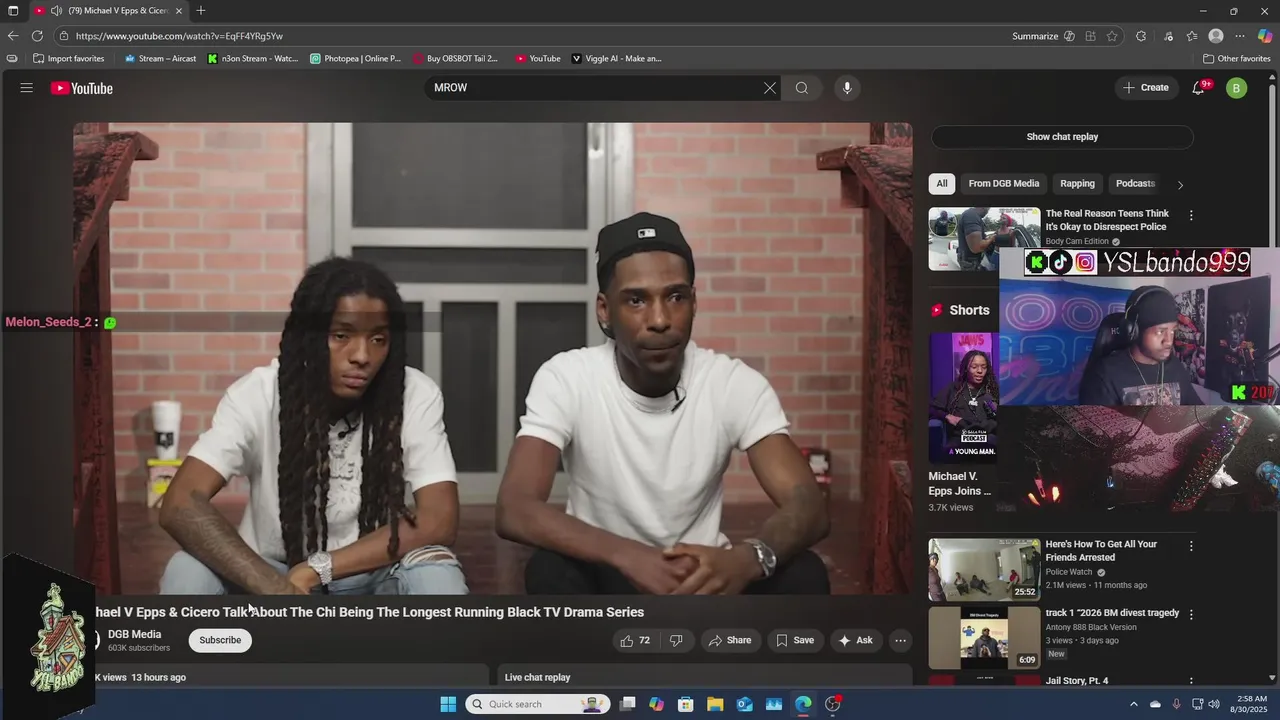Click the main video player
The width and height of the screenshot is (1280, 720).
(x=492, y=358)
